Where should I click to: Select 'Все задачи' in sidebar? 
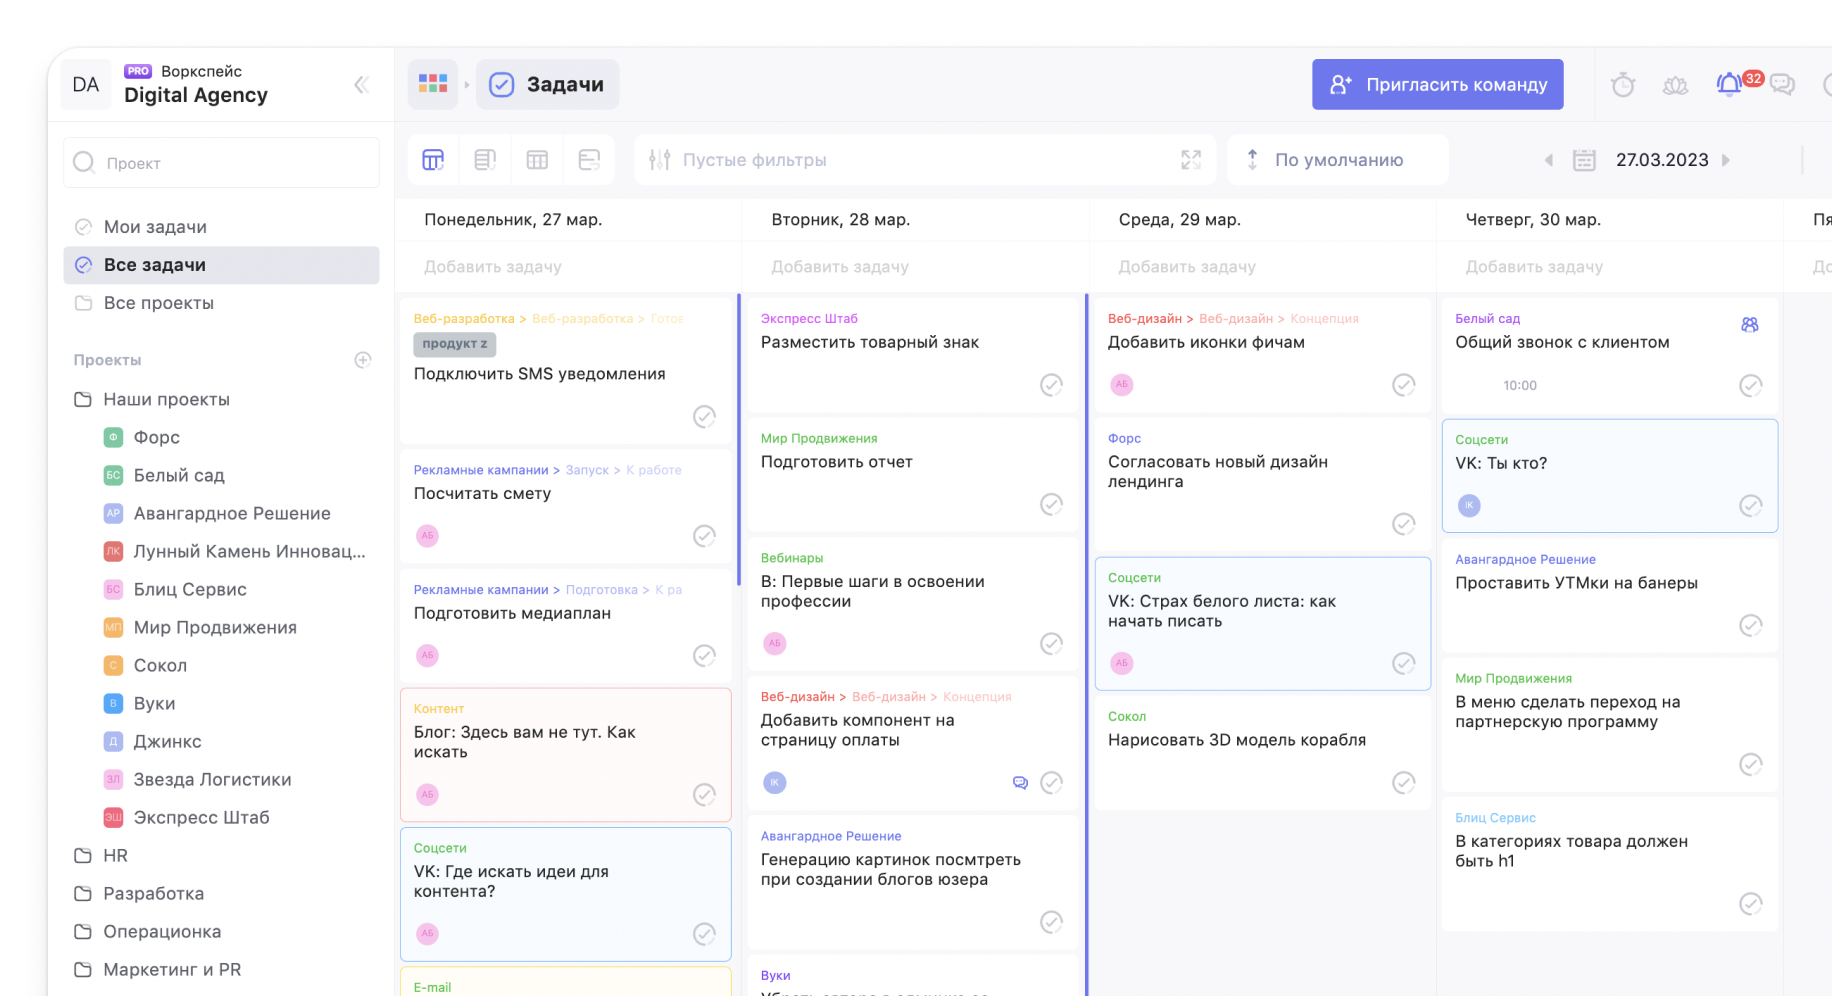click(x=221, y=265)
